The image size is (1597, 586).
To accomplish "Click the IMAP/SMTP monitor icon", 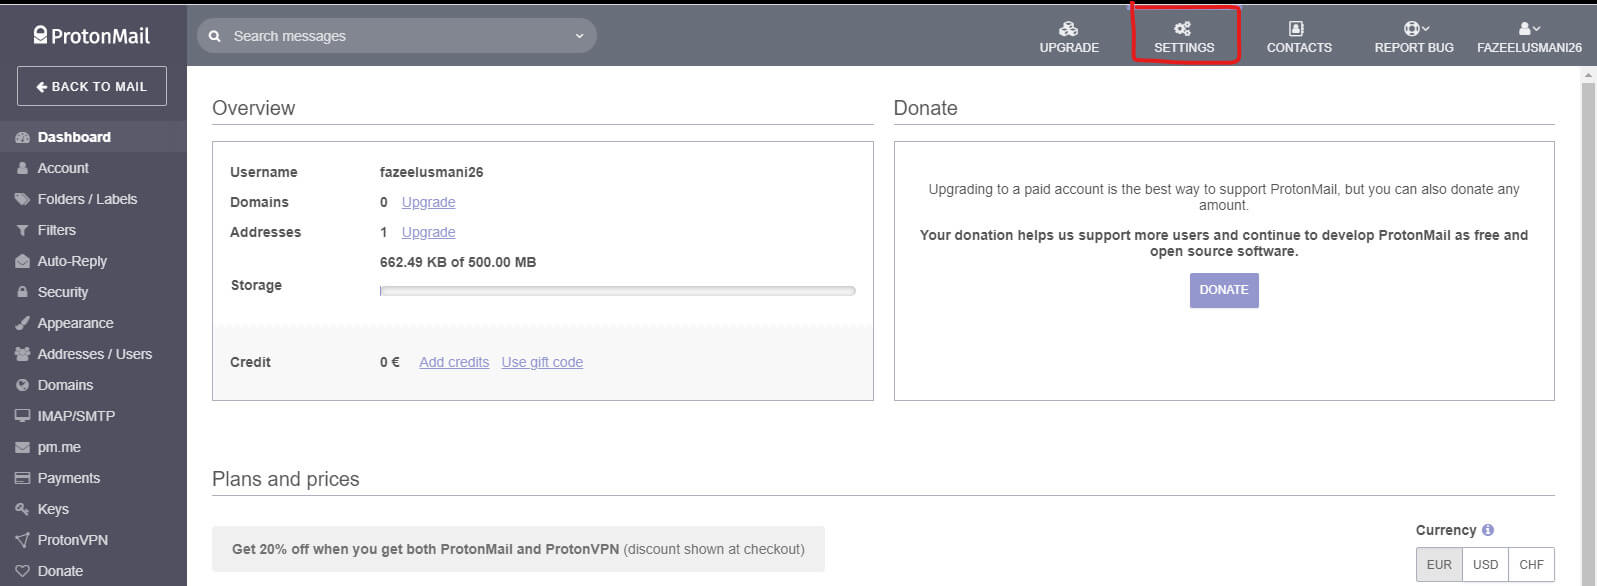I will pos(22,416).
